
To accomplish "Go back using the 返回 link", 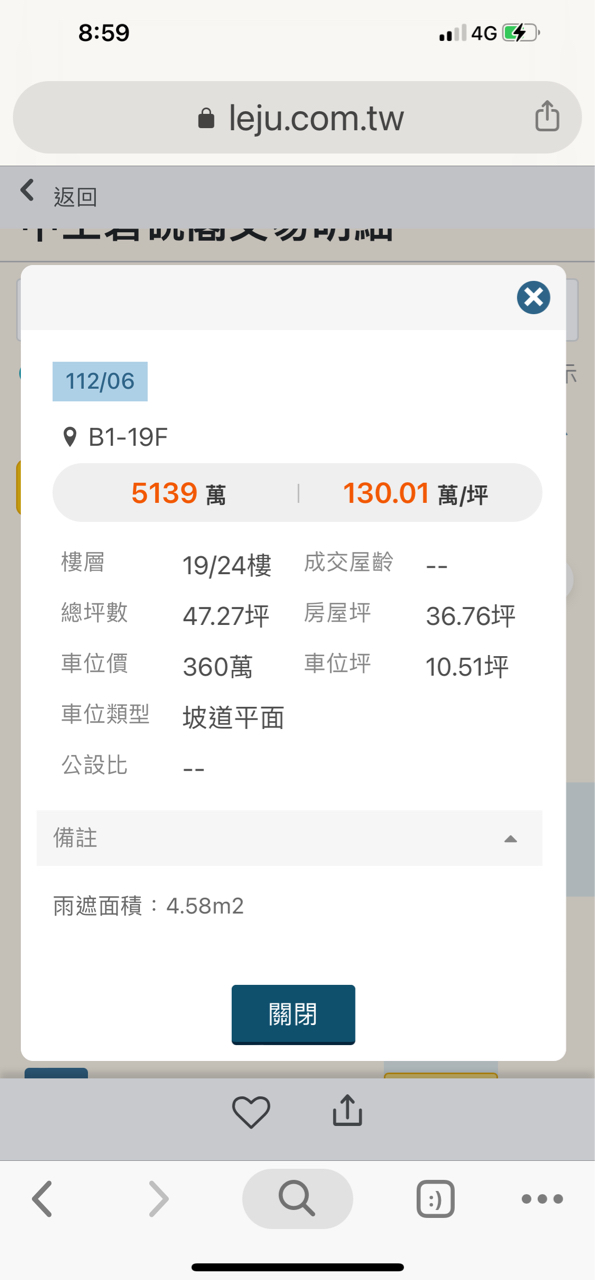I will click(x=75, y=197).
